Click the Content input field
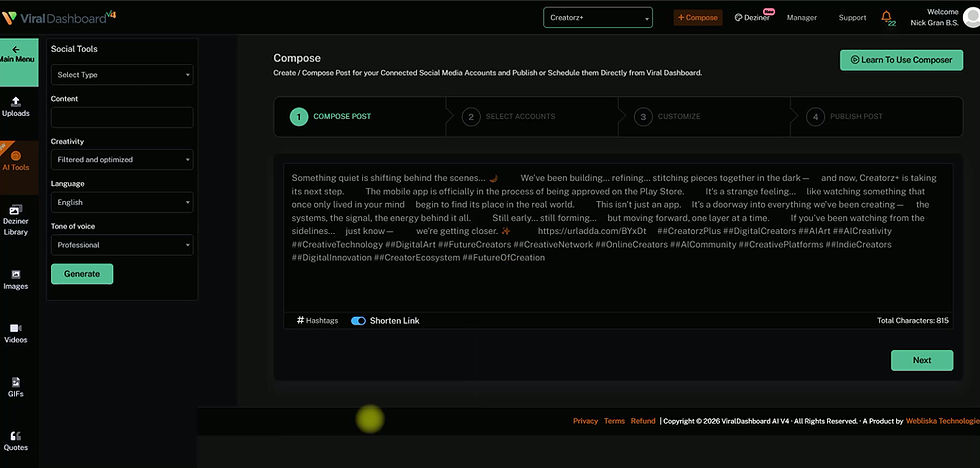This screenshot has height=468, width=980. (x=122, y=117)
